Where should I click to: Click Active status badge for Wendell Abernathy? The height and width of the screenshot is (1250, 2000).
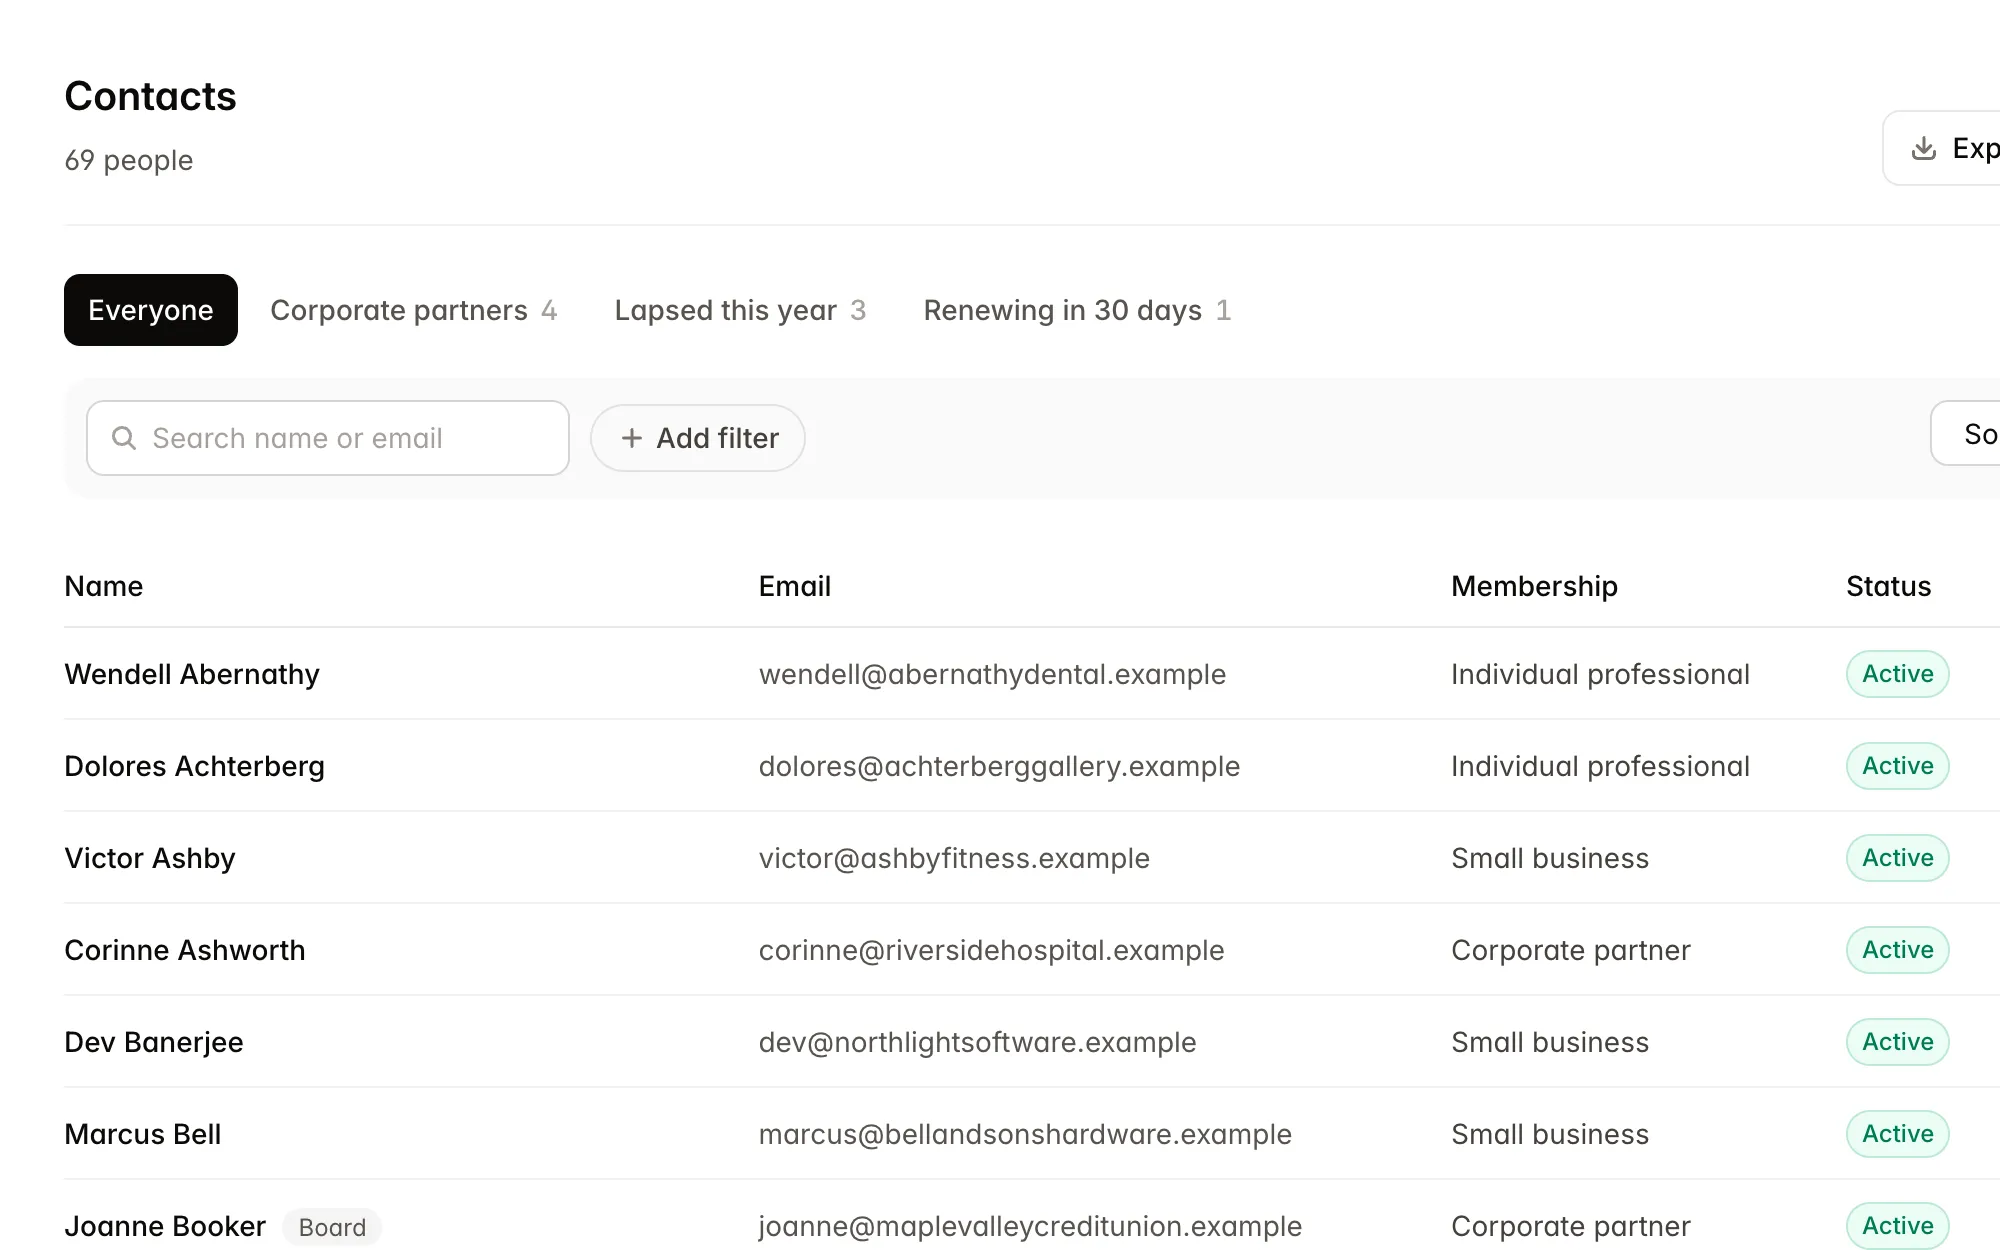click(1897, 674)
